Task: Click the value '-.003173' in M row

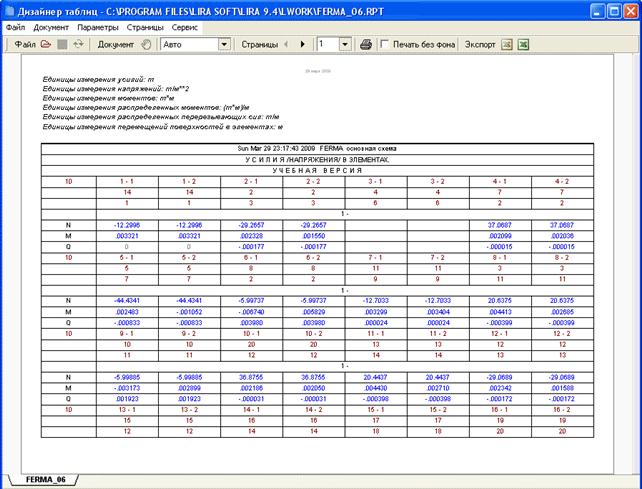Action: pos(127,388)
